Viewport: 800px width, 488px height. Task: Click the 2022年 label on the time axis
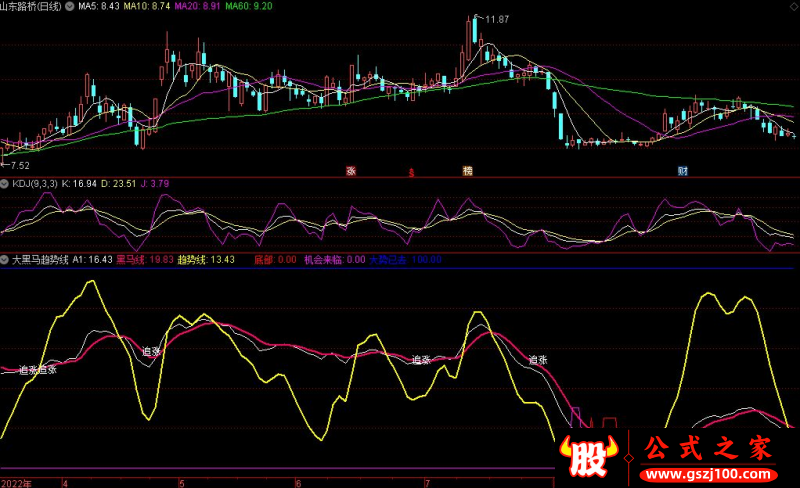point(17,482)
